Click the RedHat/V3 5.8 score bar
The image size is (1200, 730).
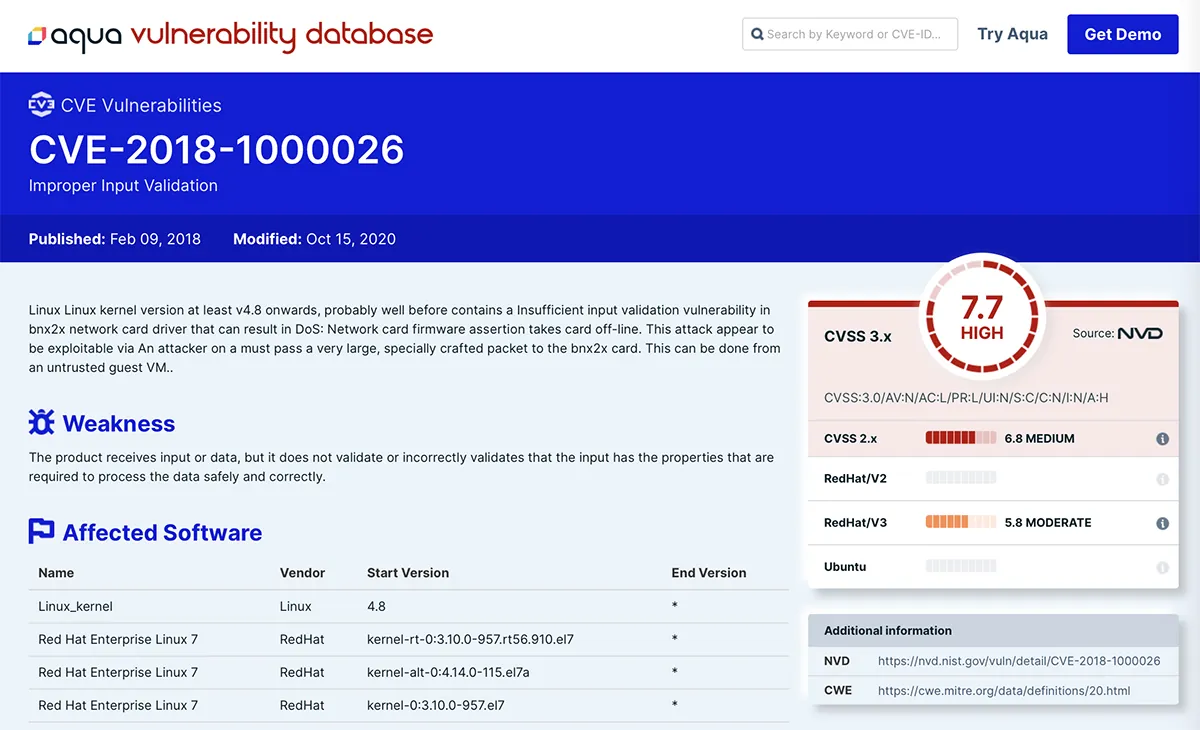(x=961, y=522)
